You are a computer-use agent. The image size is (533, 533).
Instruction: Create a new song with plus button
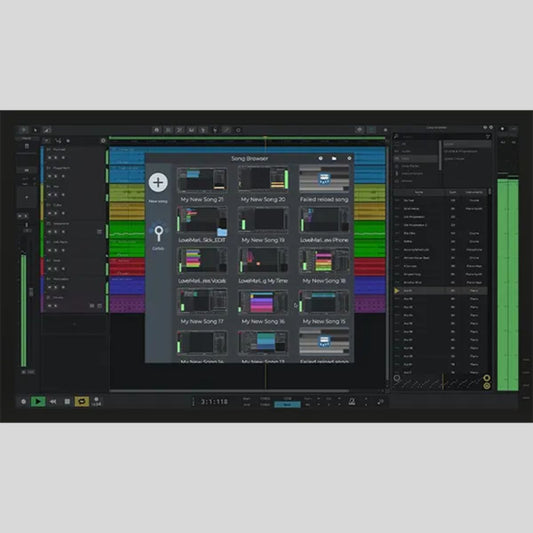coord(158,182)
